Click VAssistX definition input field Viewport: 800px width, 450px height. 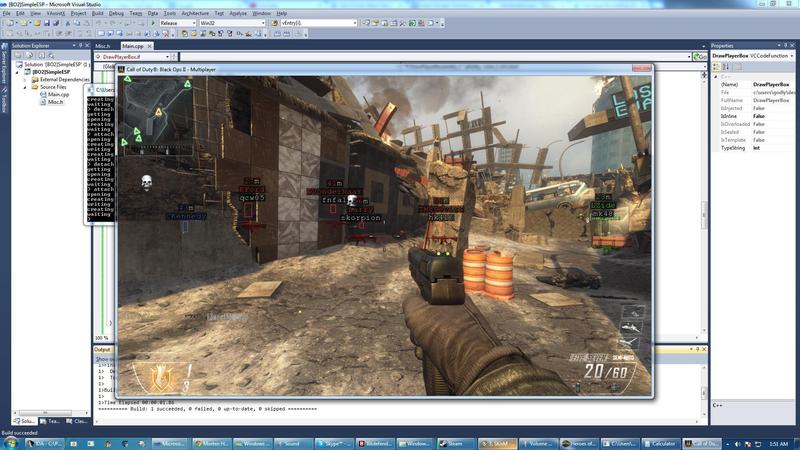click(435, 57)
